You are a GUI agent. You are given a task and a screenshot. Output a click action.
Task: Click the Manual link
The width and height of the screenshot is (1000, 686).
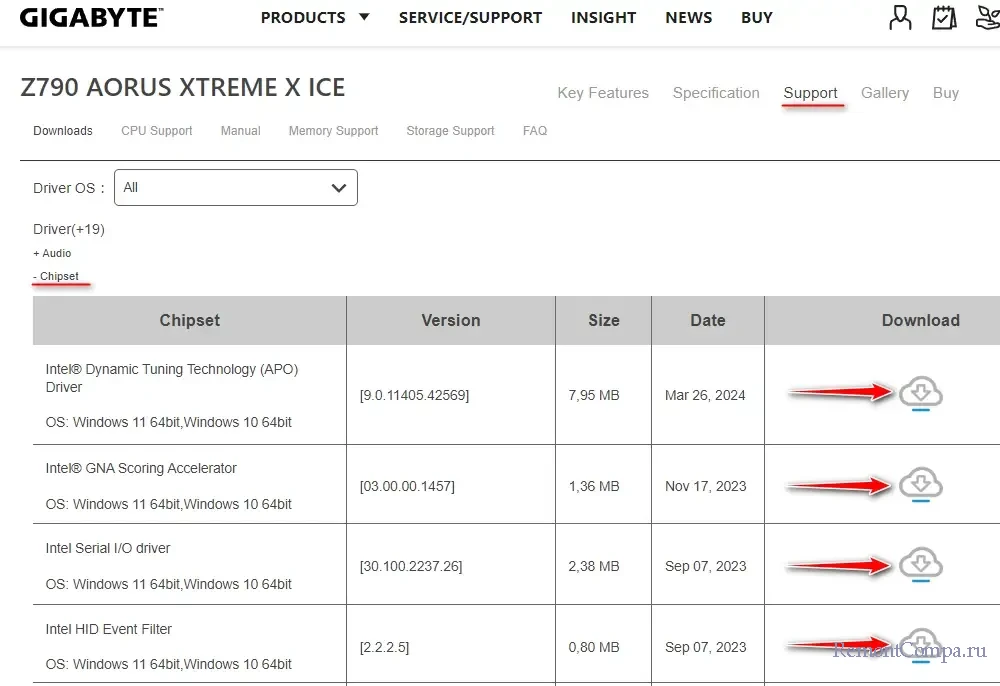click(240, 131)
